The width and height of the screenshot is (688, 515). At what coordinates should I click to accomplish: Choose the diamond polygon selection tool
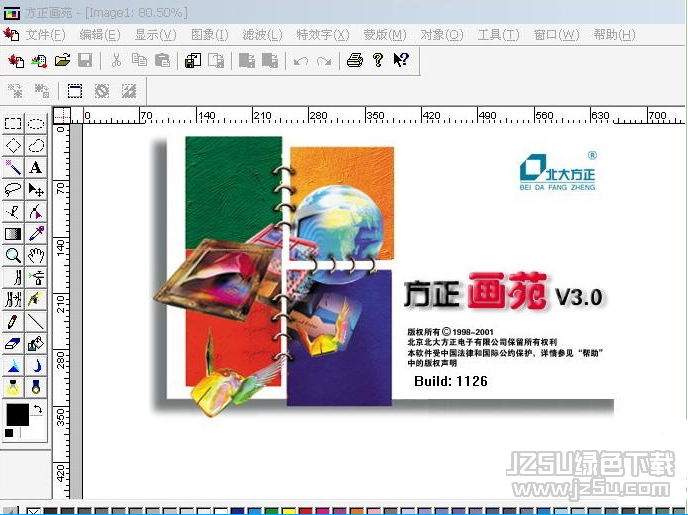click(x=13, y=146)
